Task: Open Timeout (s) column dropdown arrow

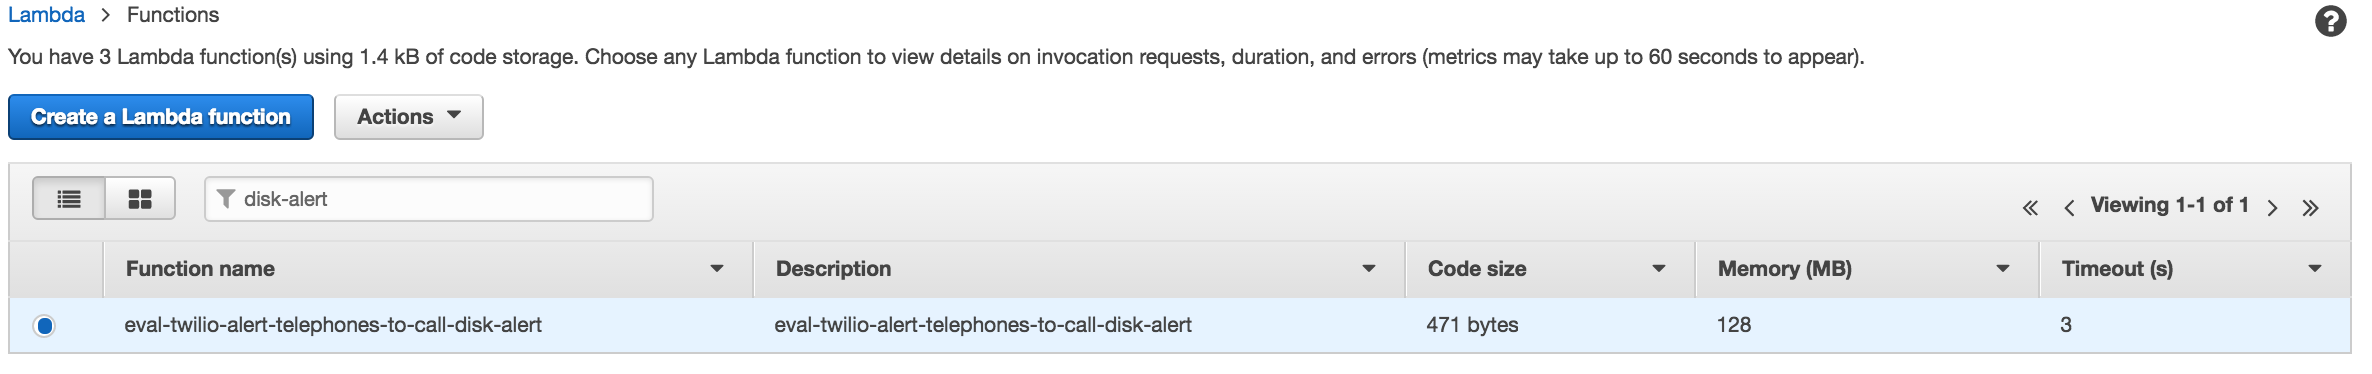Action: pyautogui.click(x=2315, y=269)
